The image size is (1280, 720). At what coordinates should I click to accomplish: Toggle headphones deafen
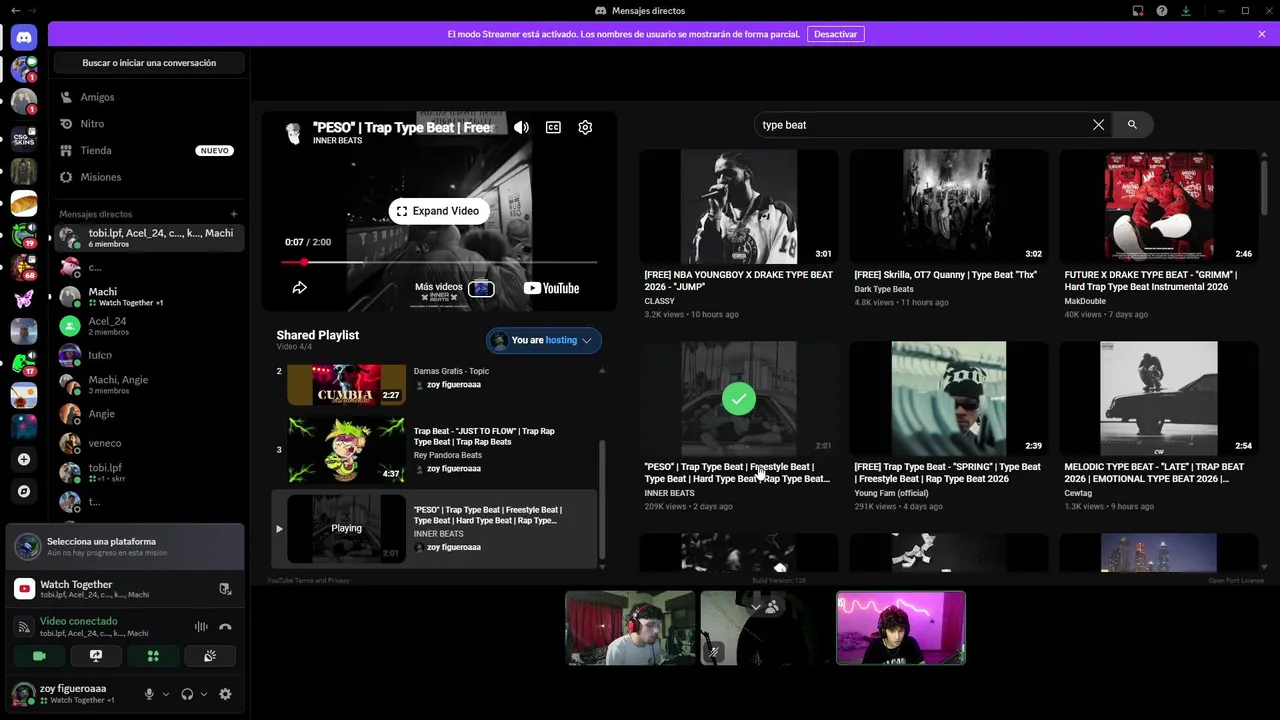pyautogui.click(x=187, y=694)
